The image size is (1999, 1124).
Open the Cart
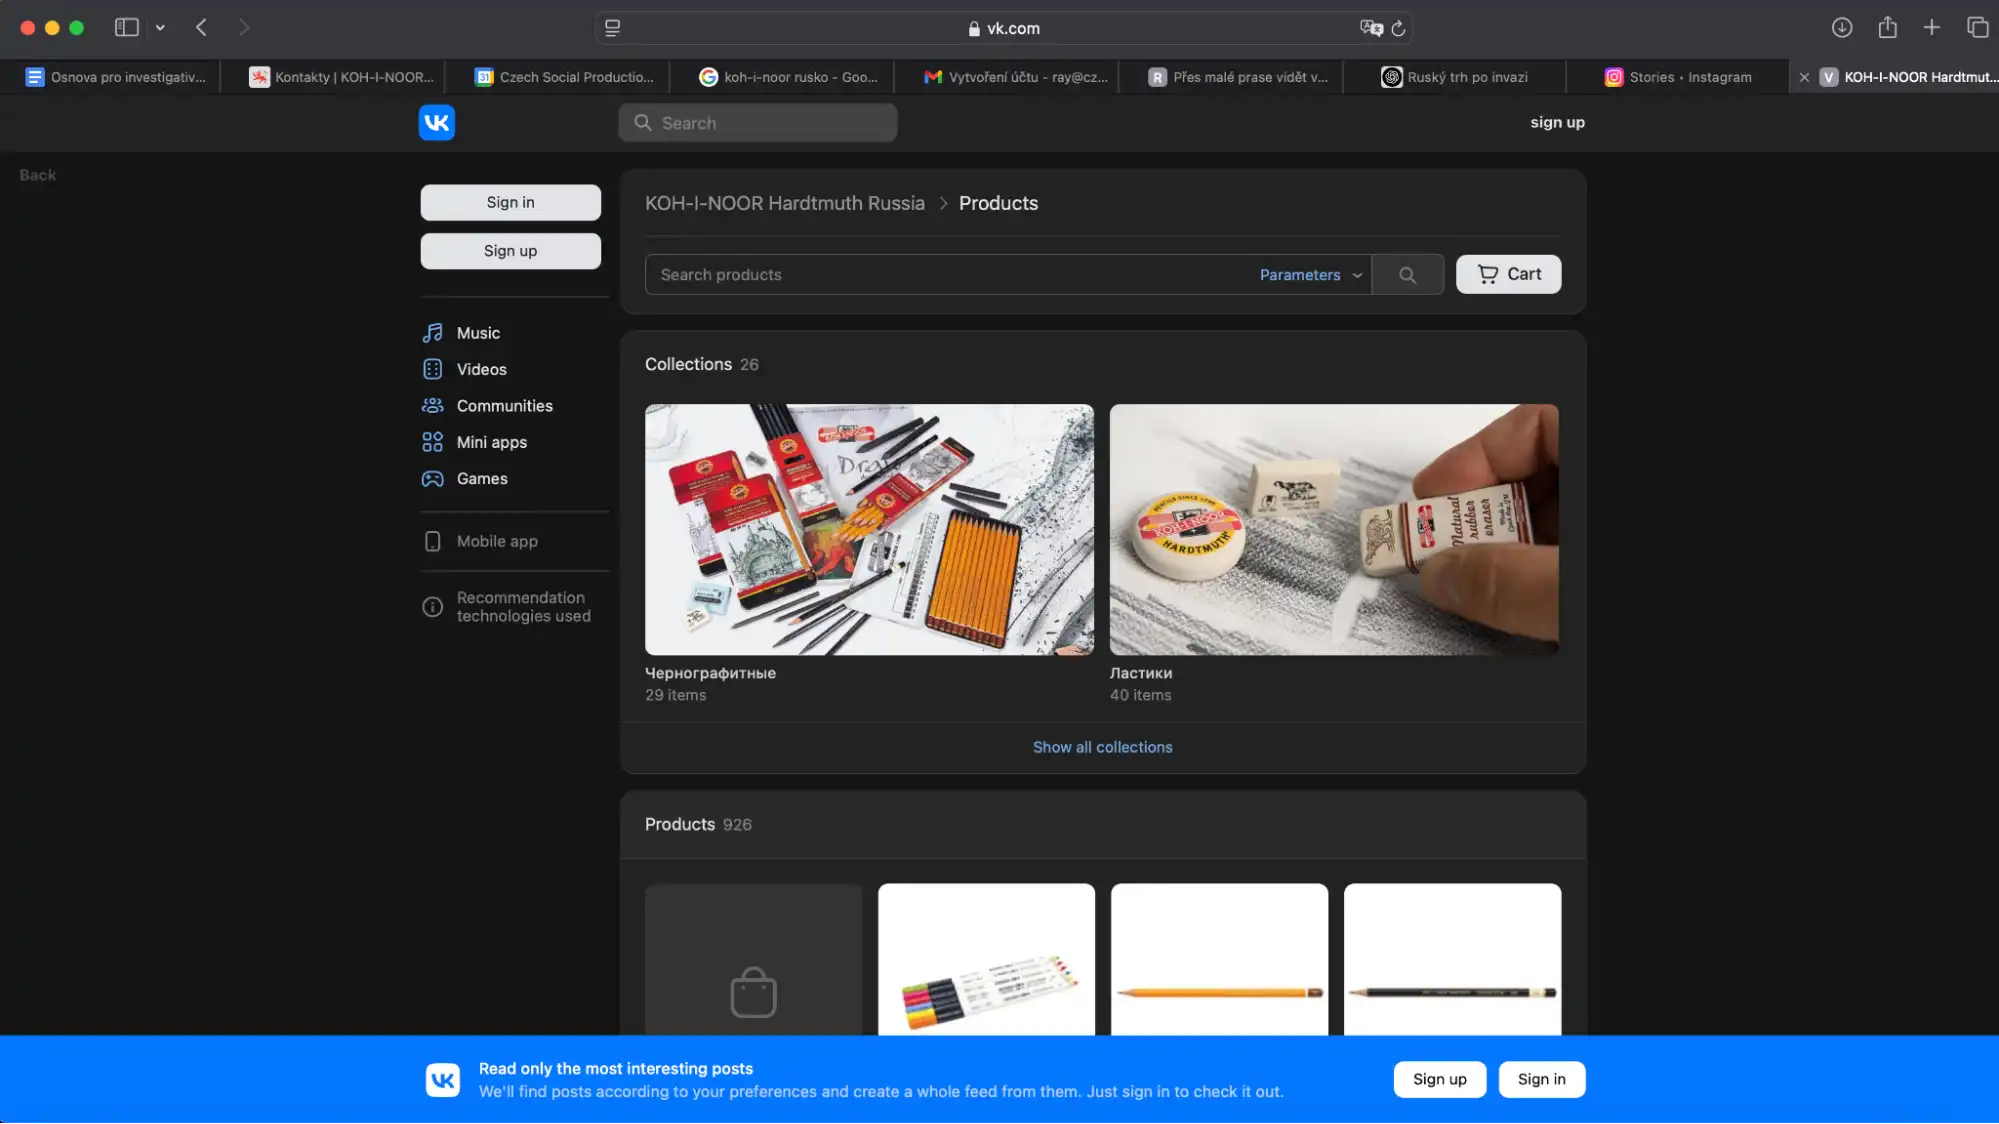coord(1508,274)
